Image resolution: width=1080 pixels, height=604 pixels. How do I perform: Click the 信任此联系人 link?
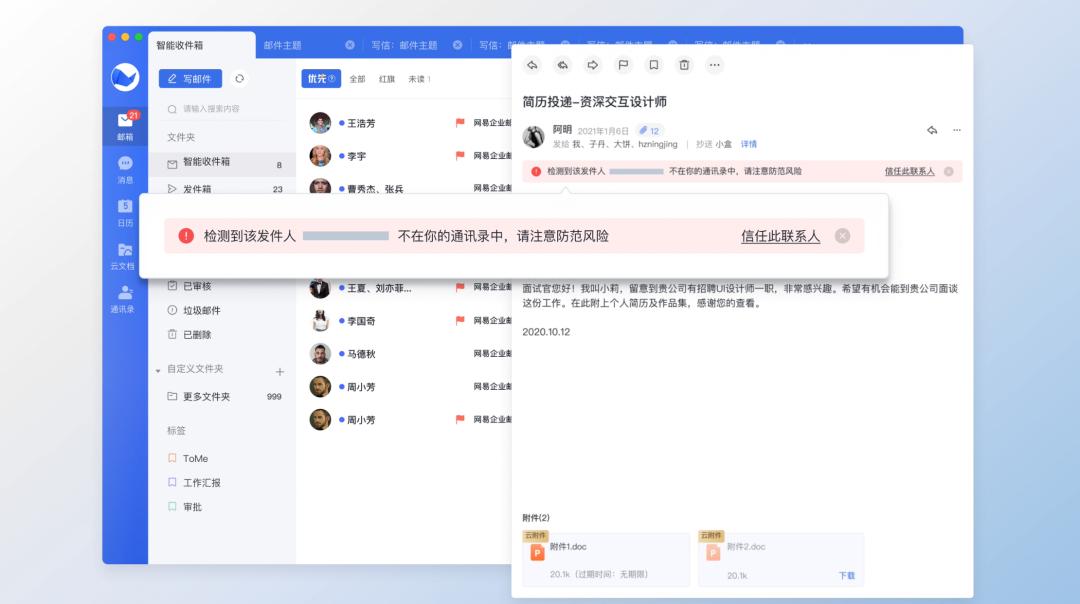pos(779,237)
